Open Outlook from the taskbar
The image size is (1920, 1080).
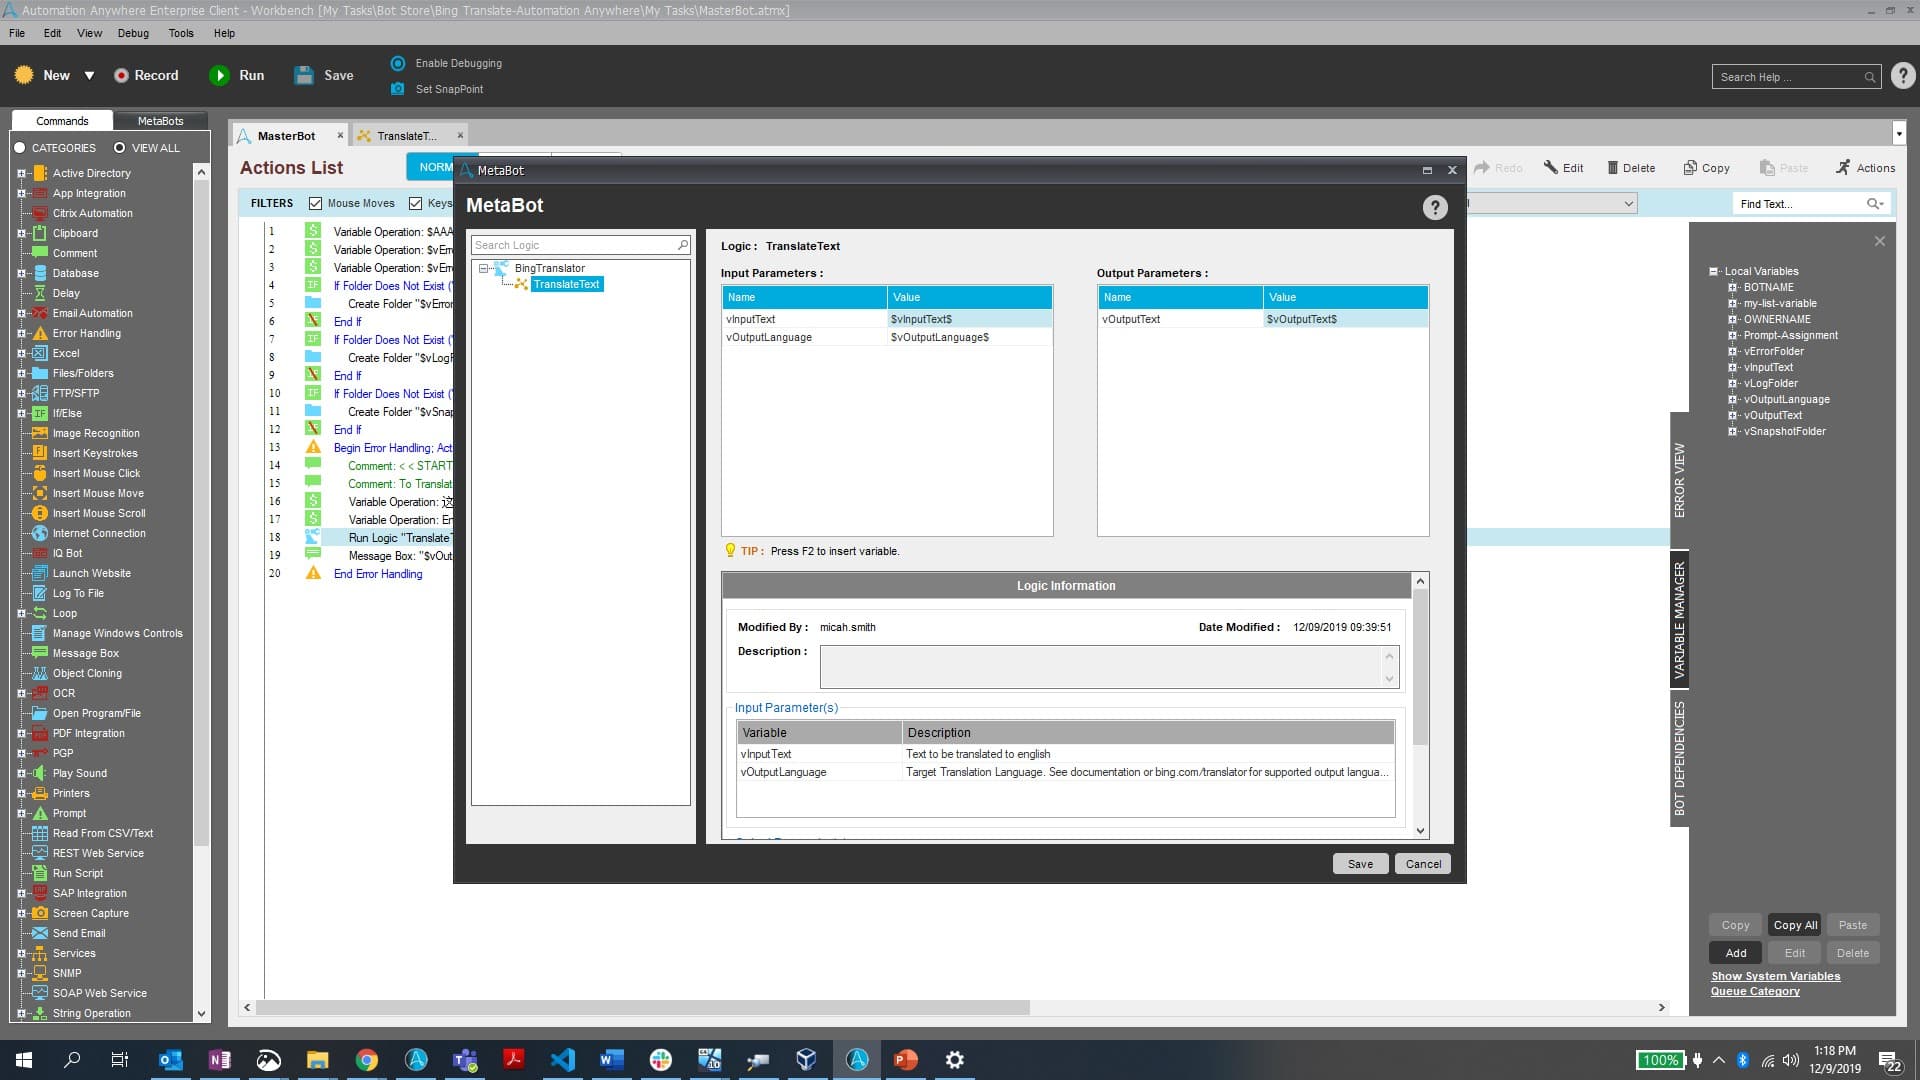coord(171,1060)
